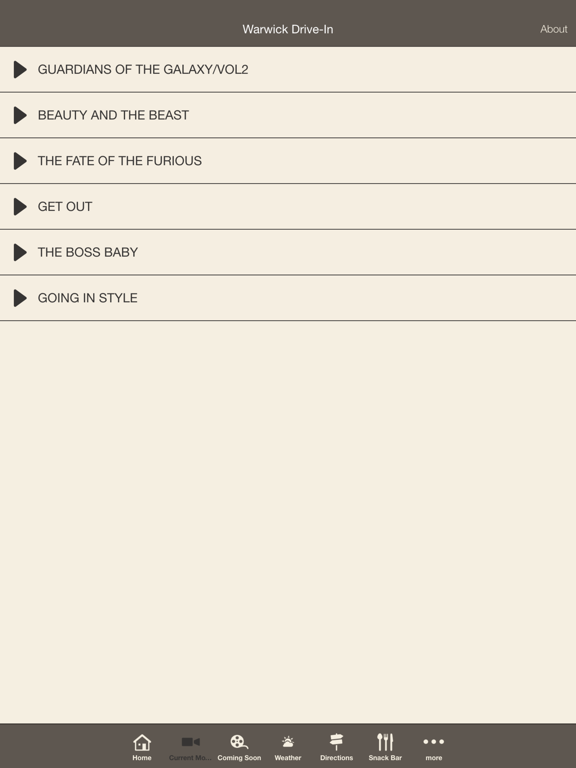Check the Weather sun-cloud icon

[288, 742]
